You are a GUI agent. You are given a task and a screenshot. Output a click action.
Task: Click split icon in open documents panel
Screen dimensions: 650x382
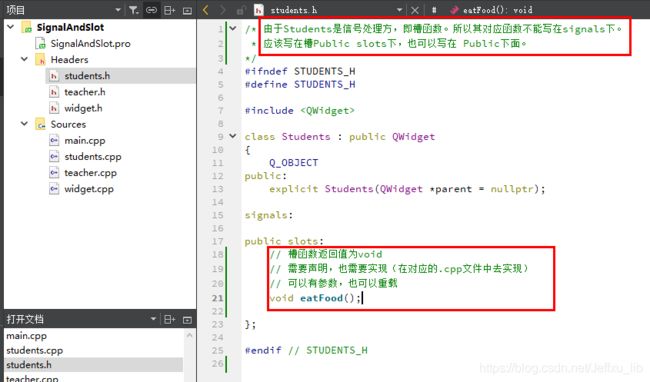pyautogui.click(x=170, y=319)
